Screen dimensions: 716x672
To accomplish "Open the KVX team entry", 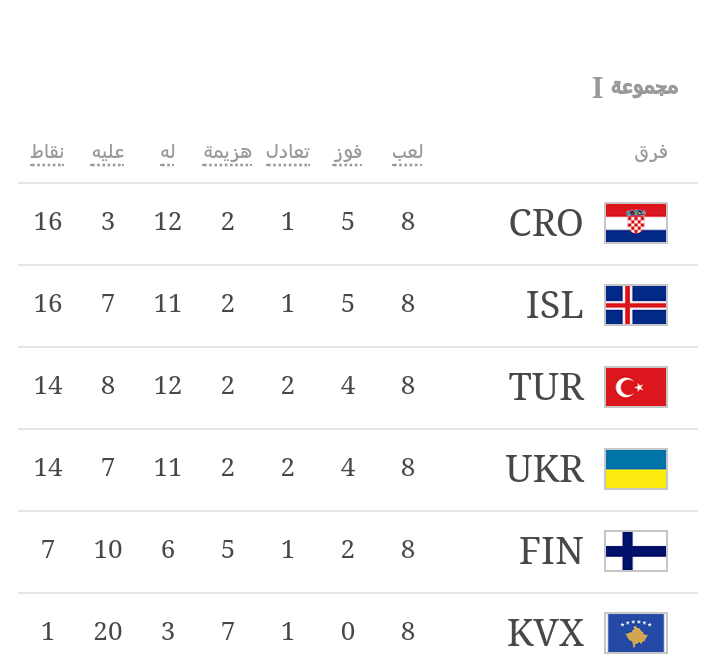I will (x=545, y=633).
